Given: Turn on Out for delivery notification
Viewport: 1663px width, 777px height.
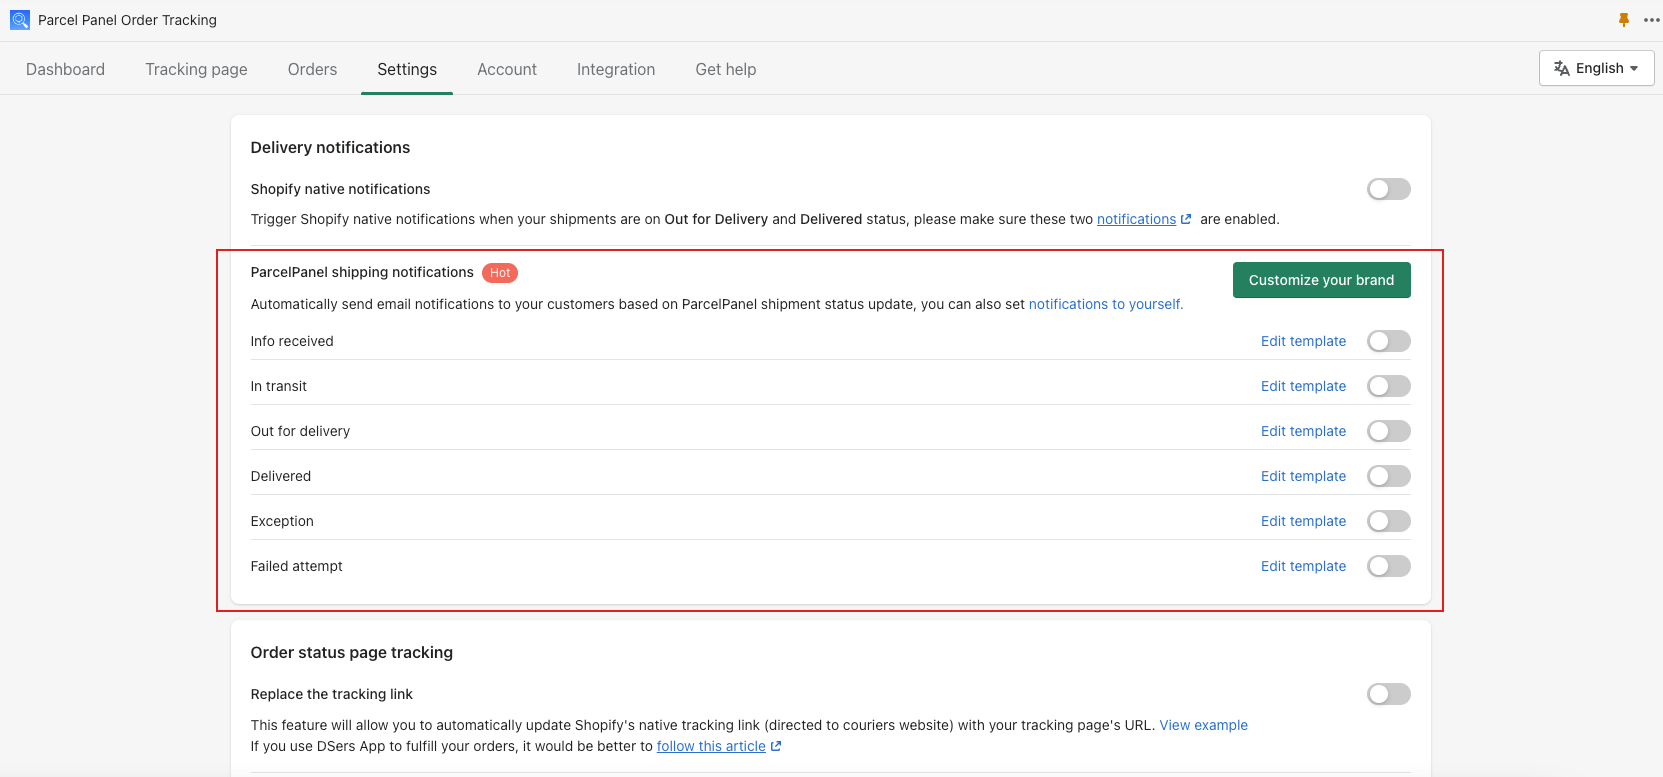Looking at the screenshot, I should pos(1388,431).
